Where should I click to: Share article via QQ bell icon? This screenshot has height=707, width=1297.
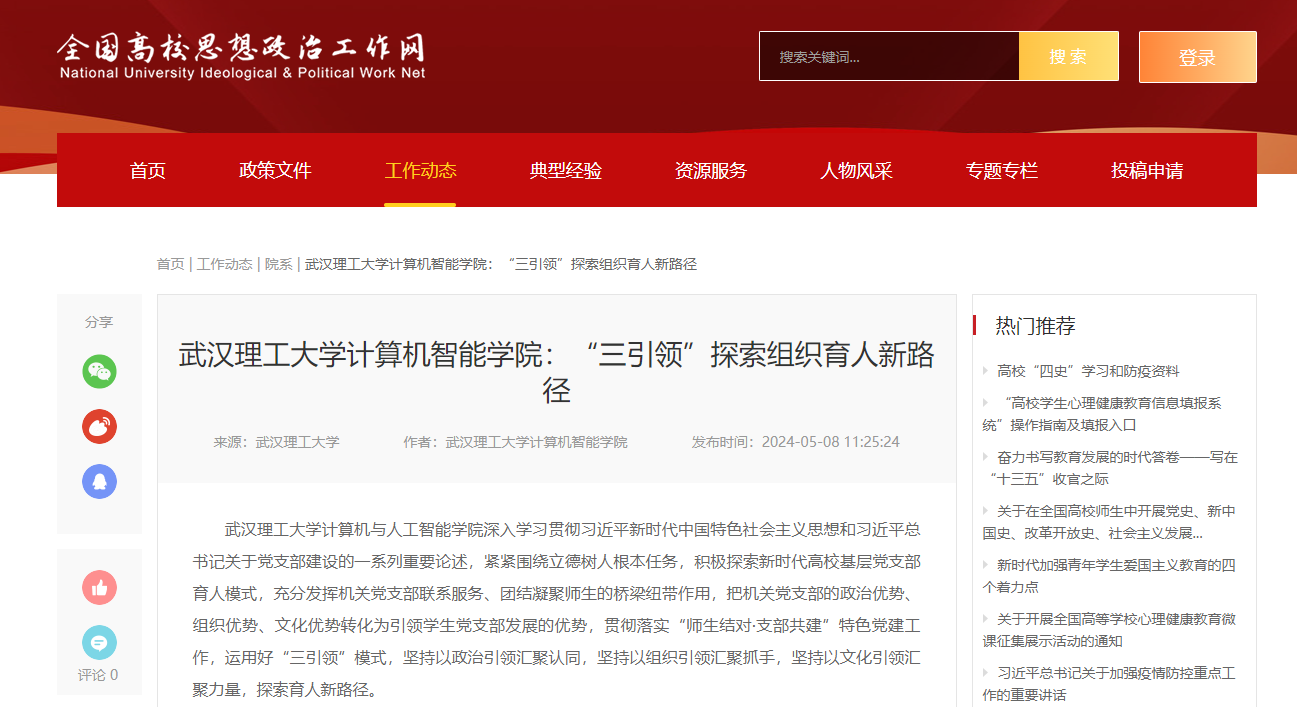99,481
